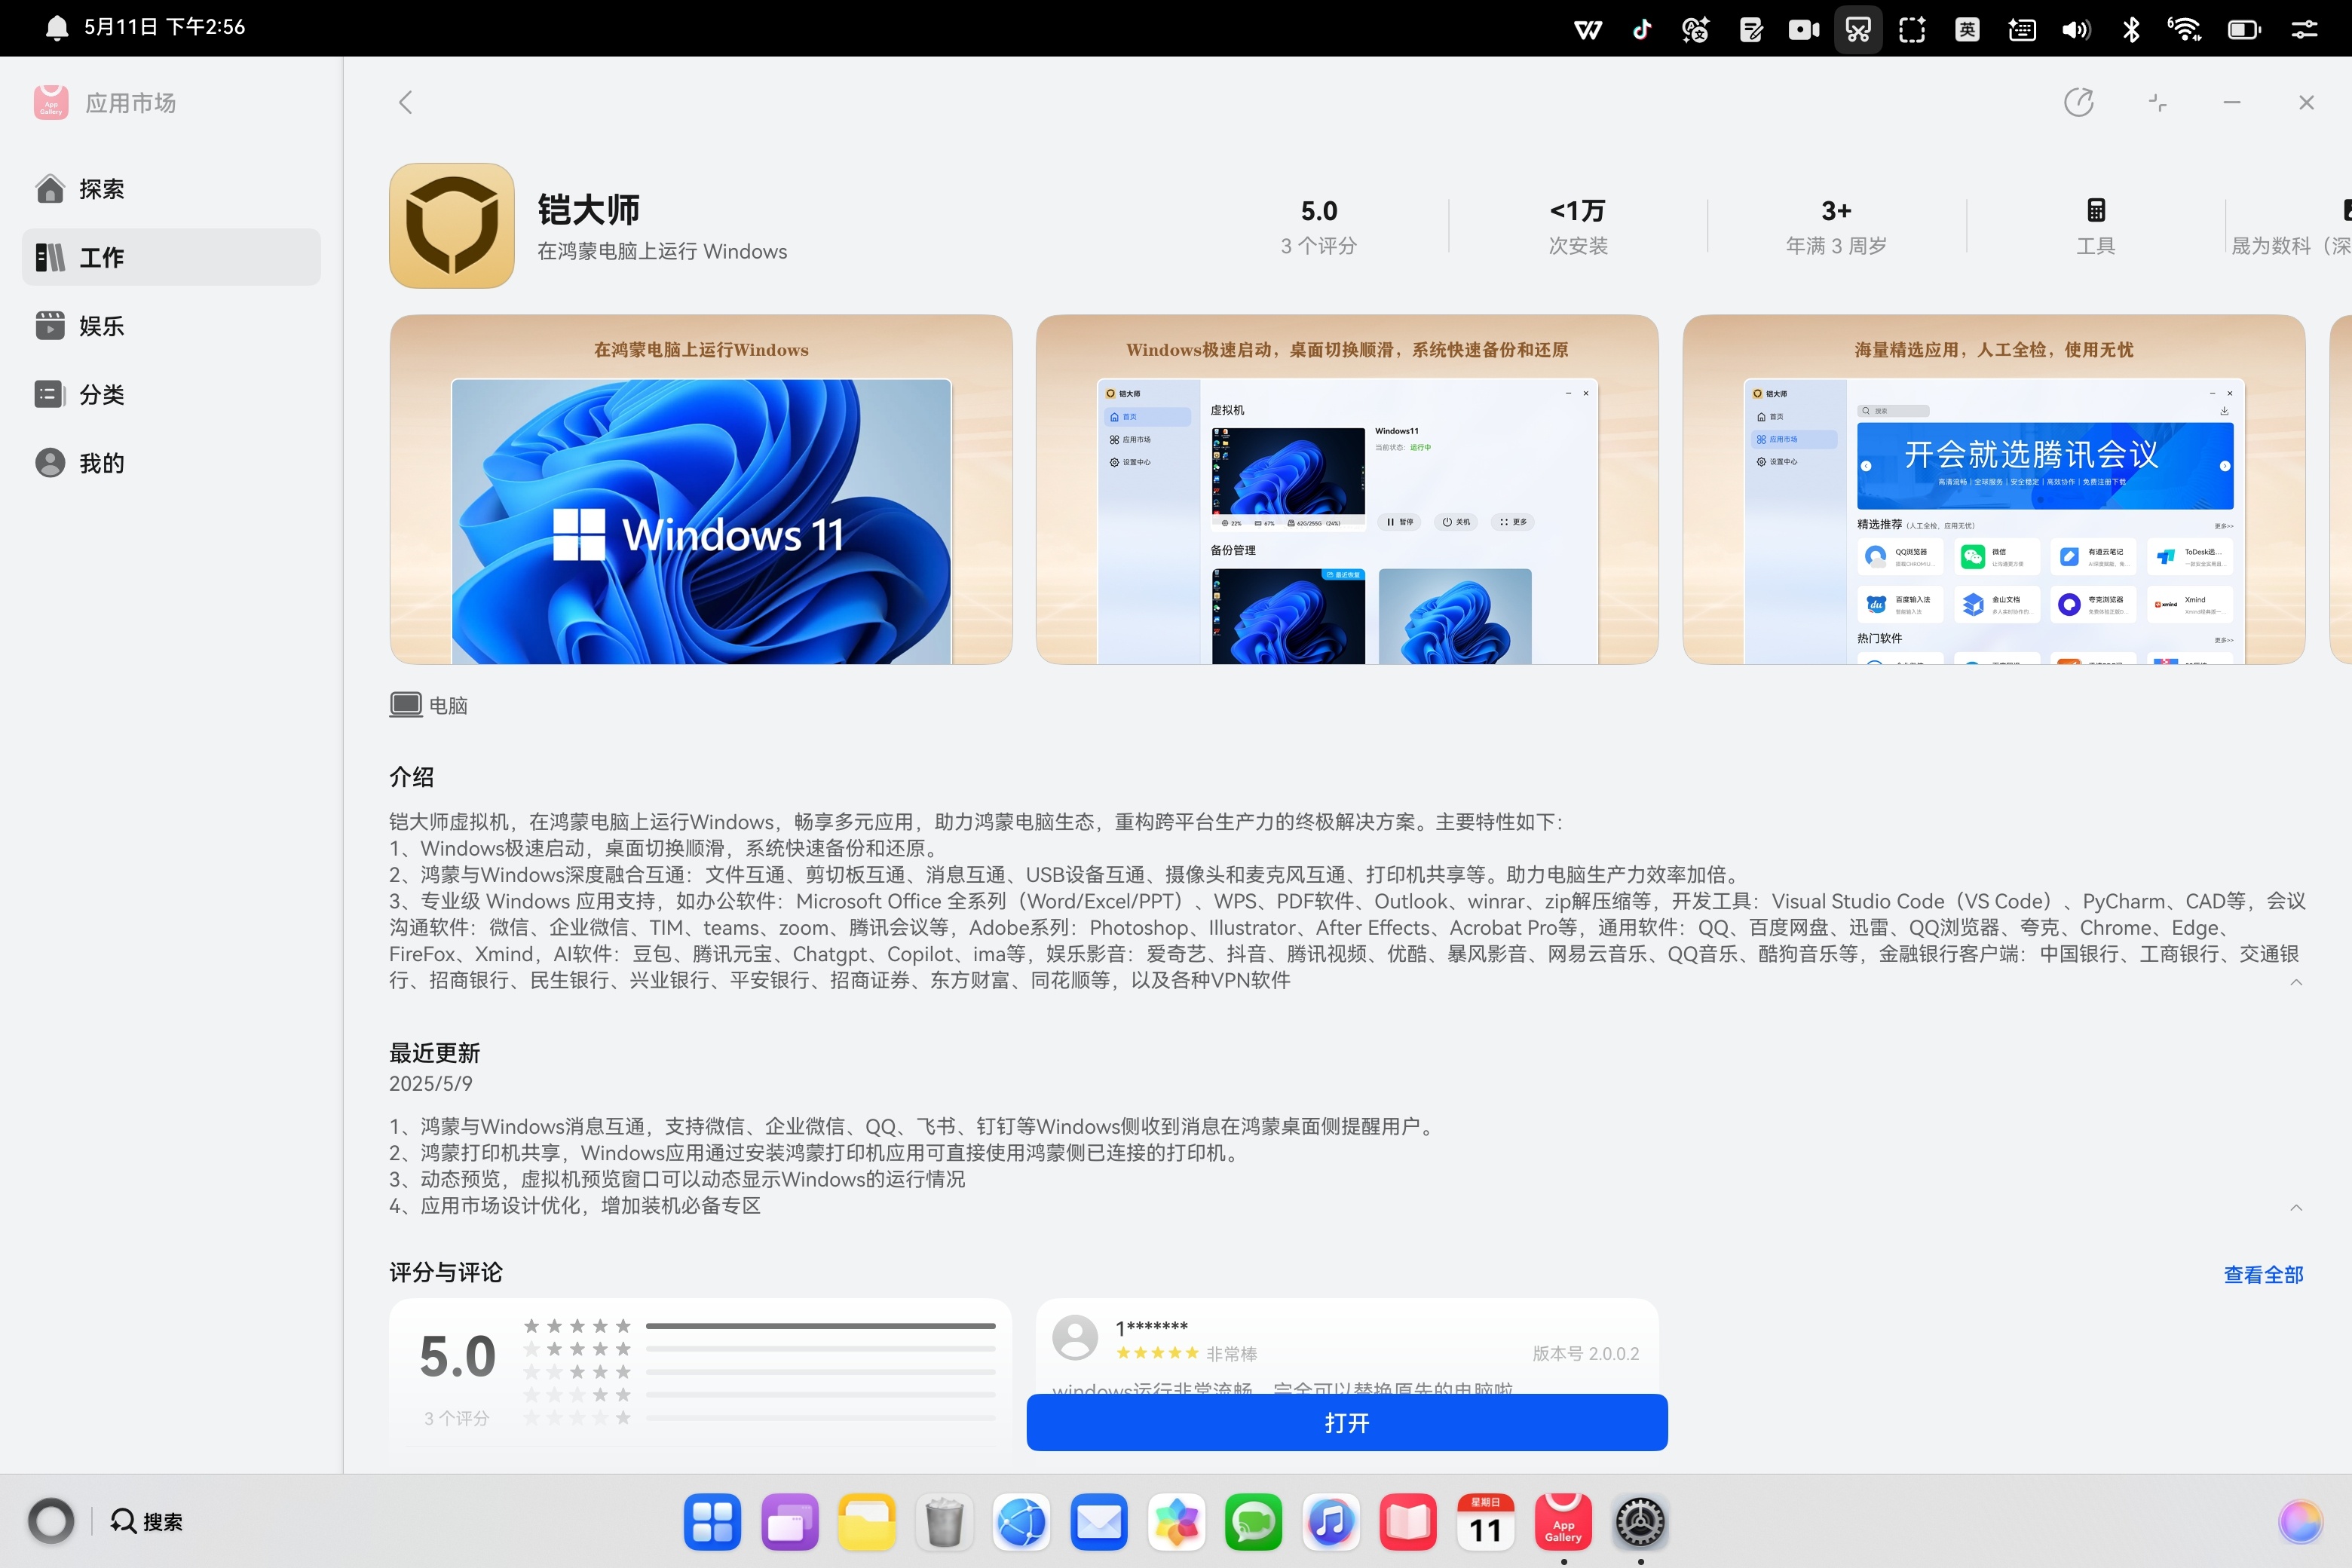Open 娱乐 section in sidebar

(x=171, y=326)
